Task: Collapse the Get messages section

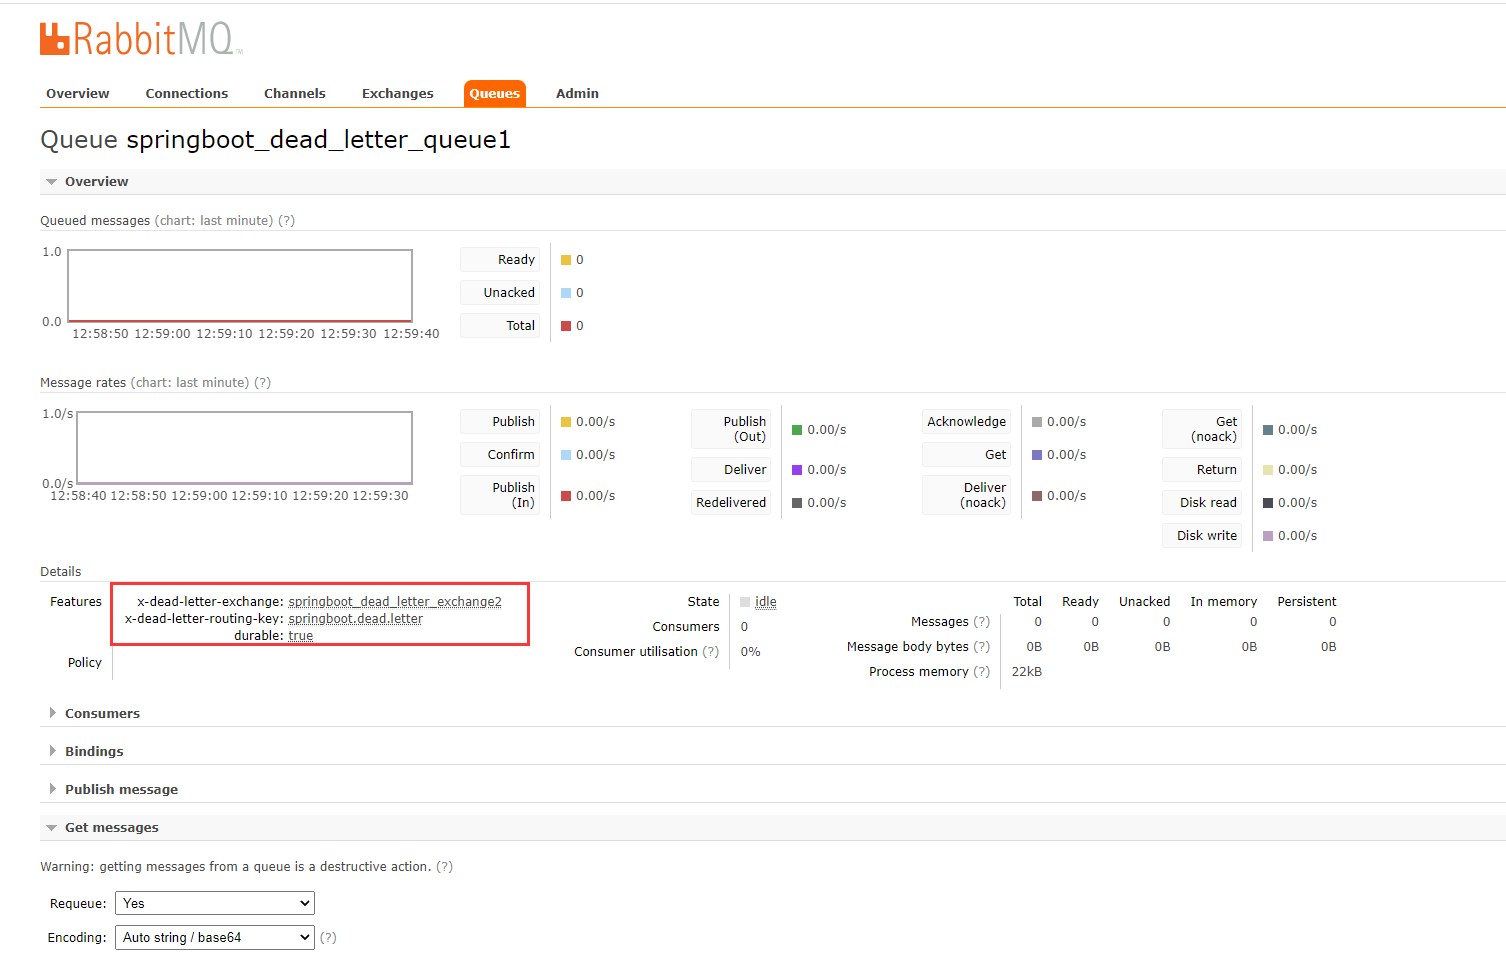Action: click(x=111, y=827)
